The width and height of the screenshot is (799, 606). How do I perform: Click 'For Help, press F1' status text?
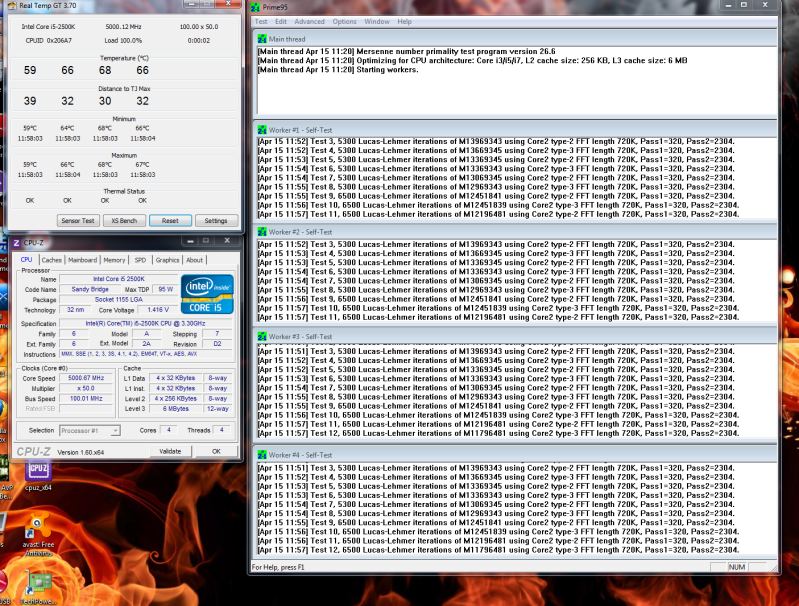[278, 567]
